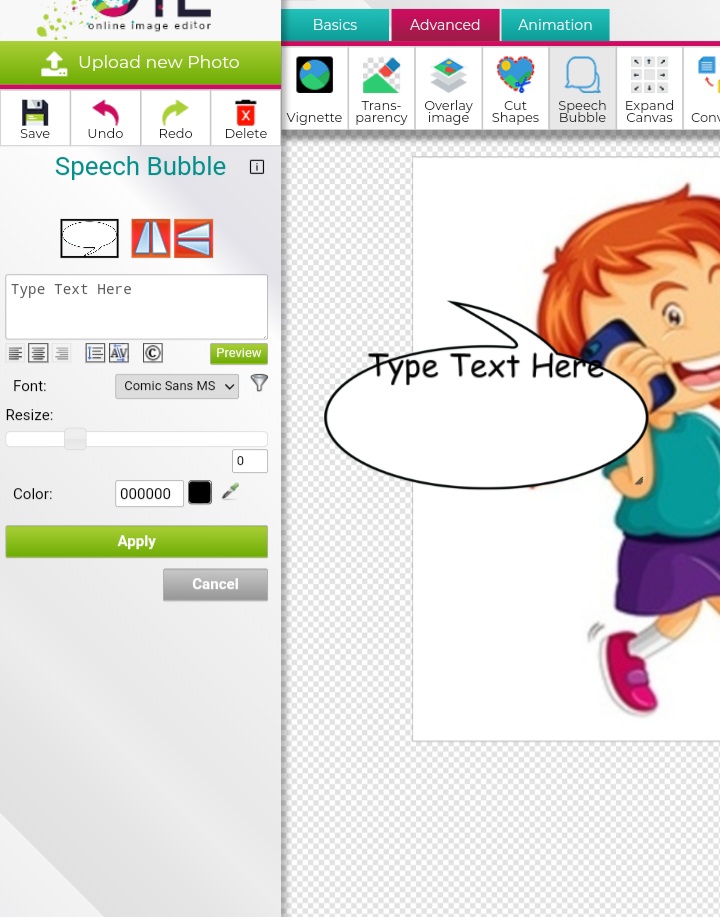
Task: Switch to the Animation tab
Action: pos(555,25)
